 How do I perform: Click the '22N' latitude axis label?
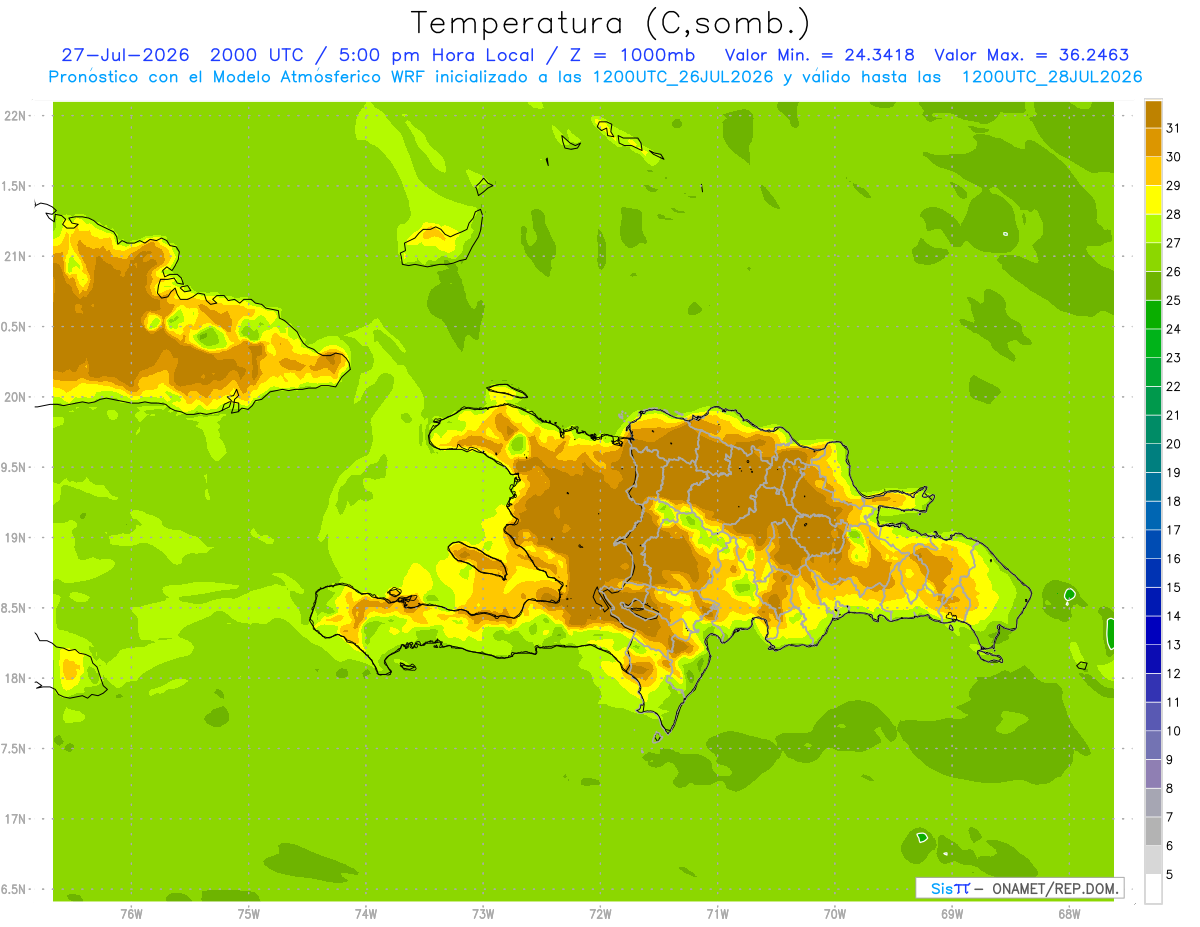pyautogui.click(x=14, y=115)
